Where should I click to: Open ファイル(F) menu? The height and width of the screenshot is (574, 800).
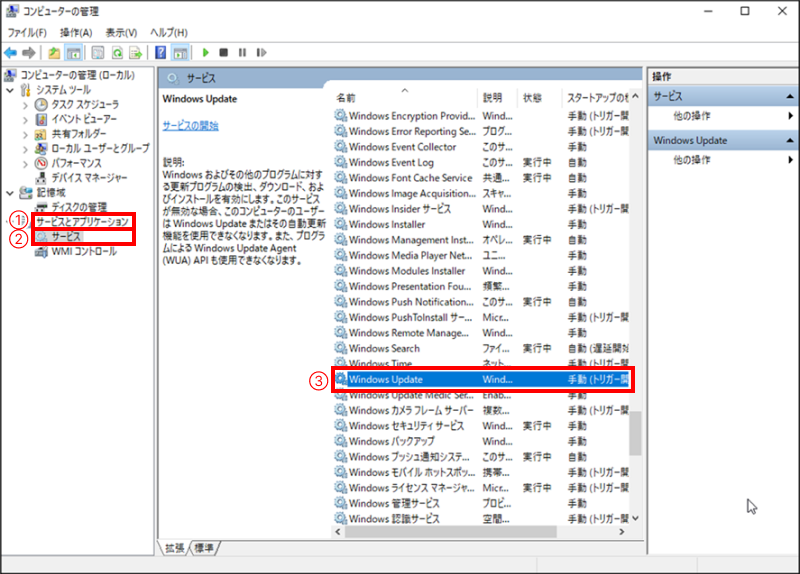pyautogui.click(x=27, y=33)
